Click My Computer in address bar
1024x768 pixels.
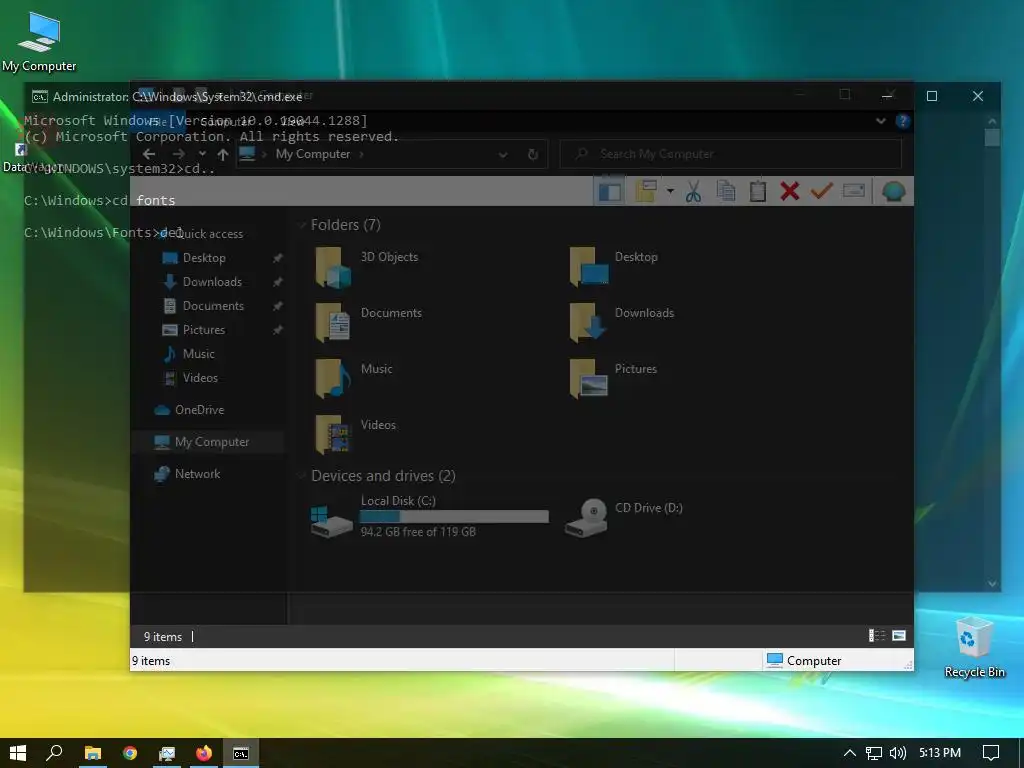coord(313,154)
